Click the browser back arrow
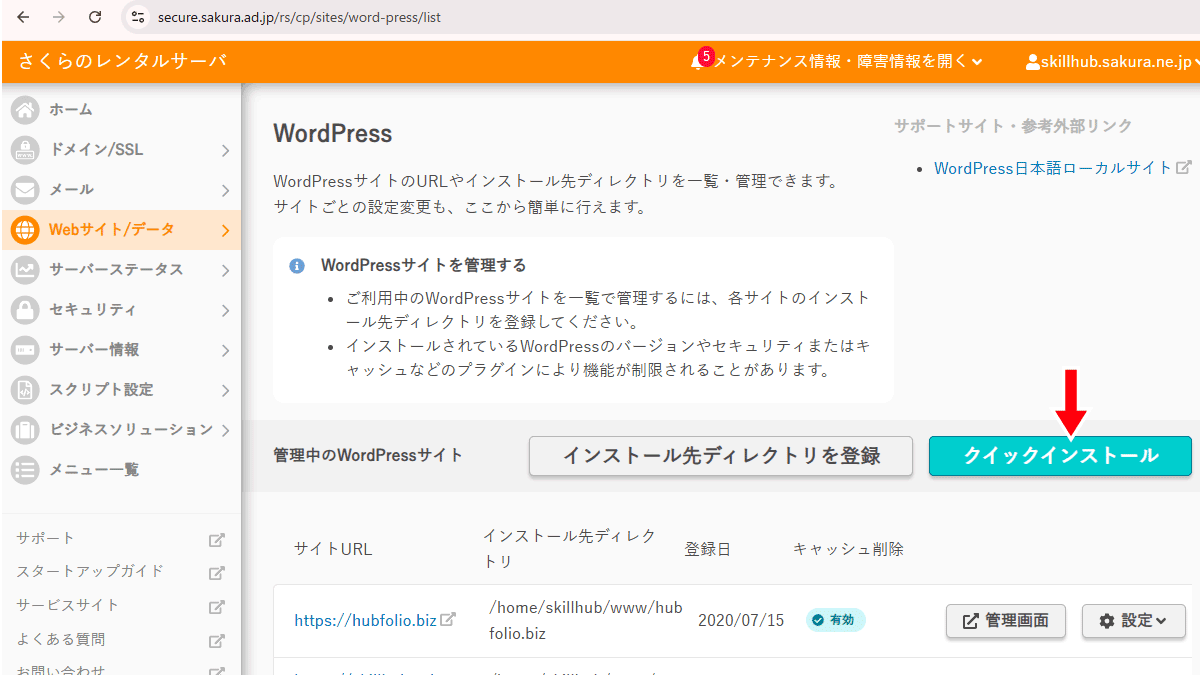This screenshot has width=1200, height=675. (x=22, y=17)
